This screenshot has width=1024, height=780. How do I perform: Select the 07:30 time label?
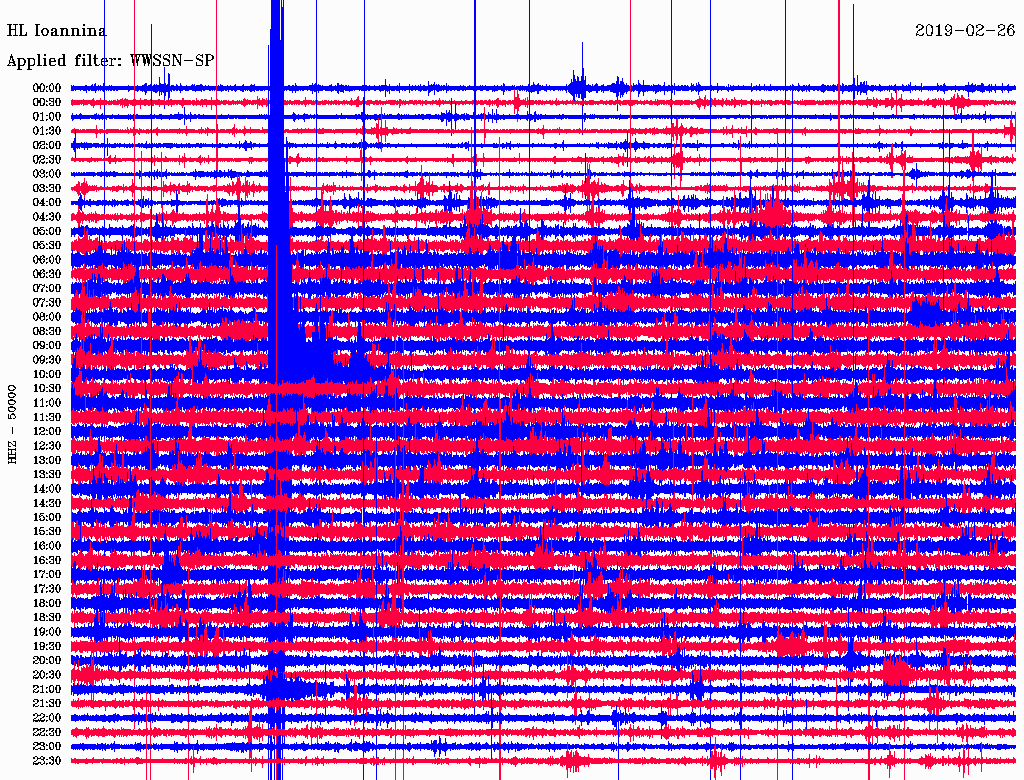(47, 302)
